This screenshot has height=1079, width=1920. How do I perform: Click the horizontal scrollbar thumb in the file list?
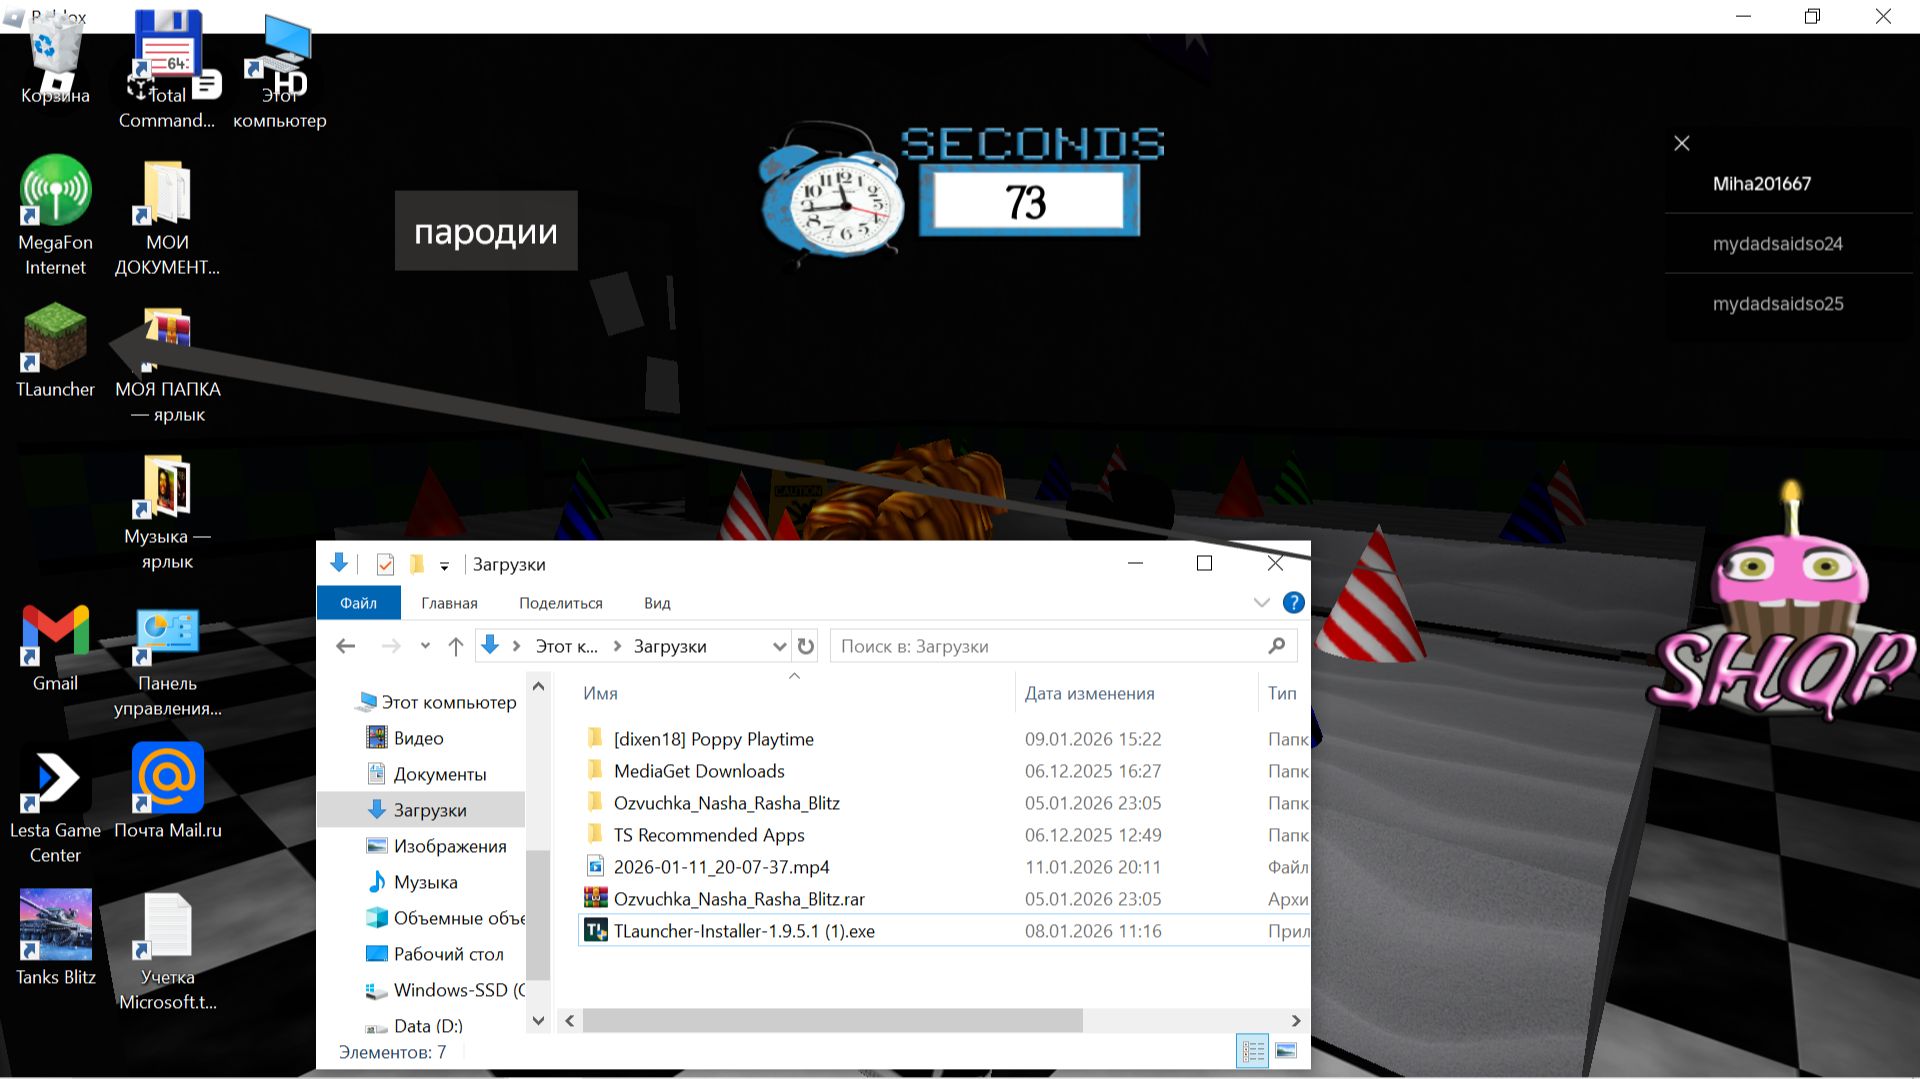832,1020
